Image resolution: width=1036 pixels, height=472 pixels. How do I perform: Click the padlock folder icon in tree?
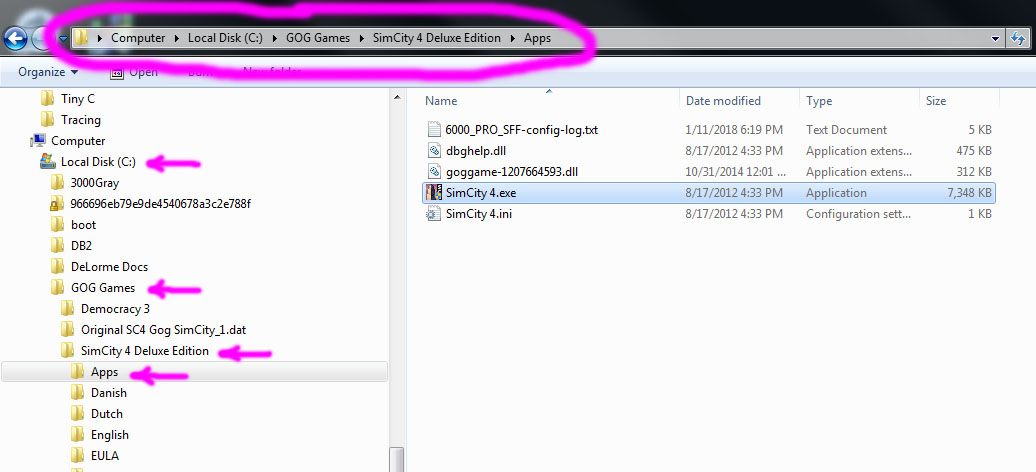pos(57,204)
